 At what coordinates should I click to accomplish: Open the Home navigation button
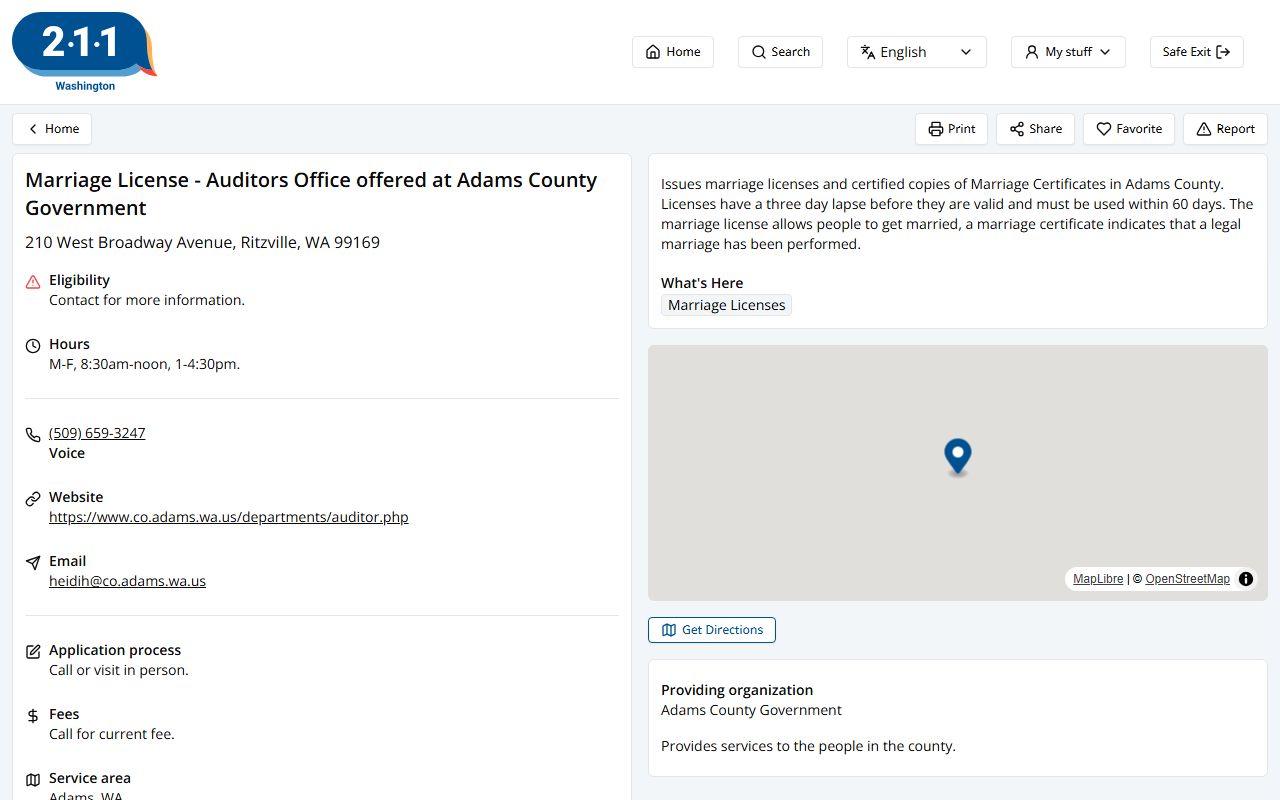pyautogui.click(x=673, y=52)
